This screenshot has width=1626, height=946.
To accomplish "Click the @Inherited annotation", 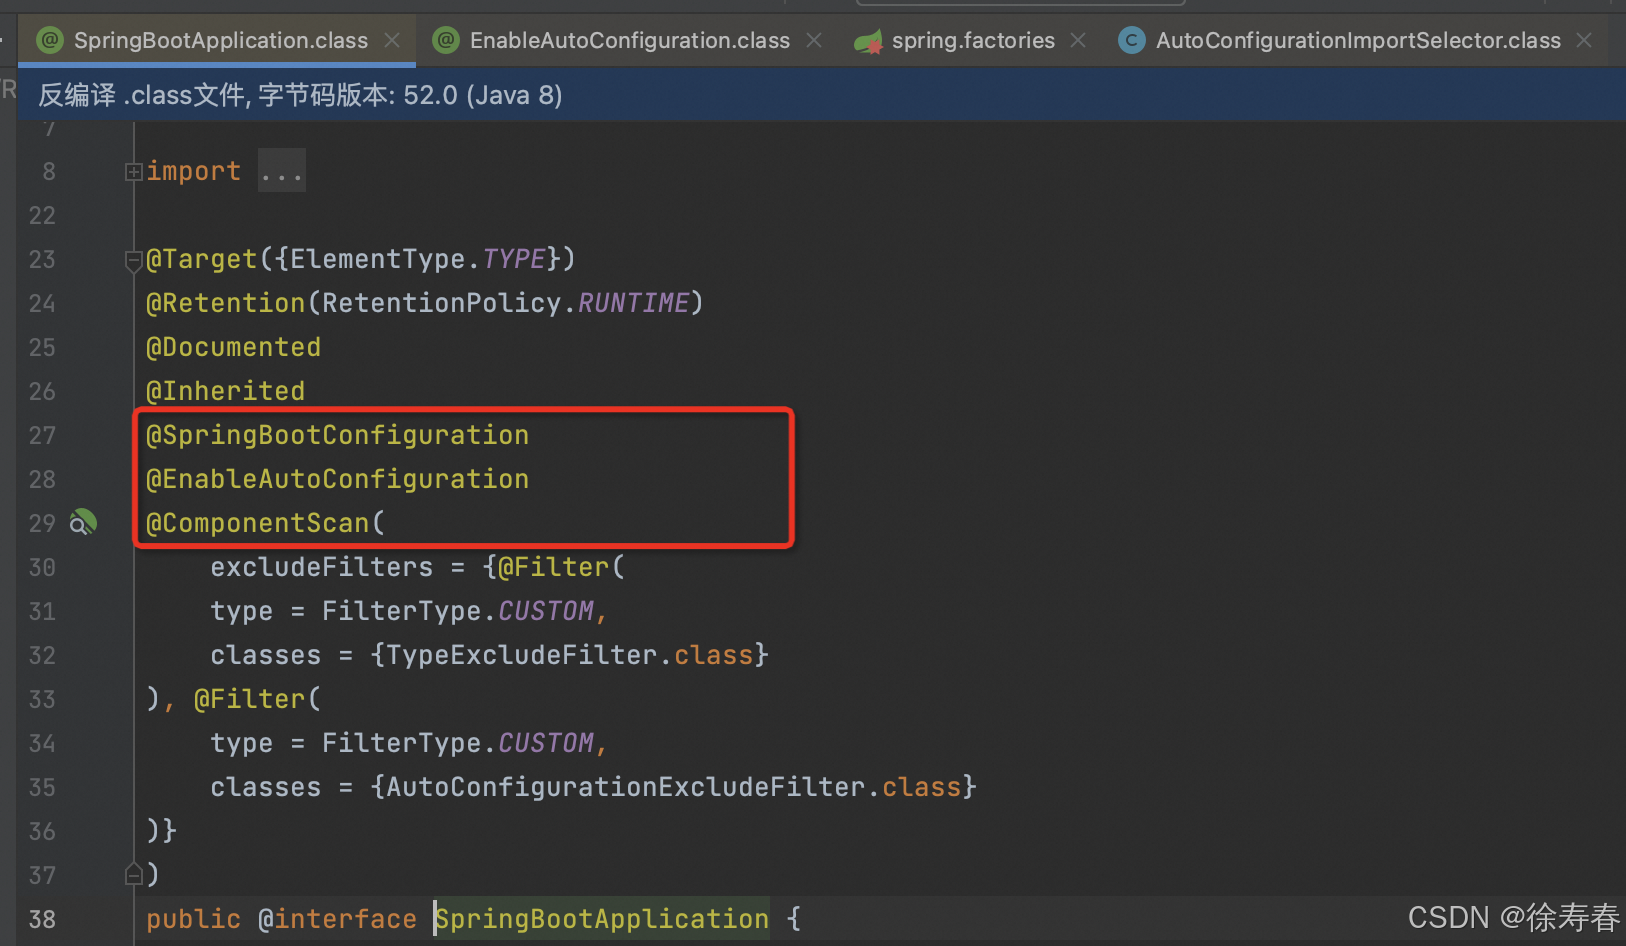I will click(225, 391).
